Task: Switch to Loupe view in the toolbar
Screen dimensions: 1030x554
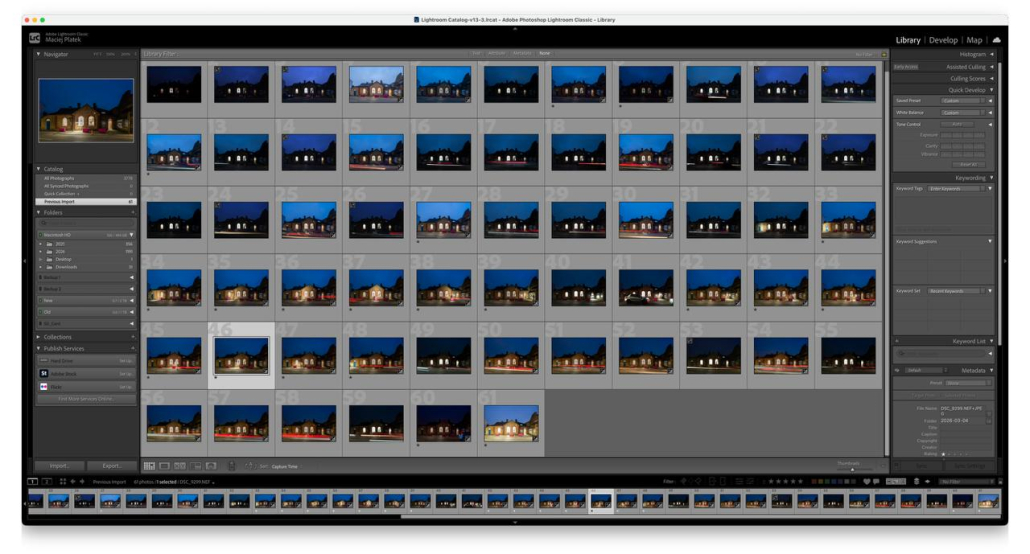Action: [x=164, y=466]
